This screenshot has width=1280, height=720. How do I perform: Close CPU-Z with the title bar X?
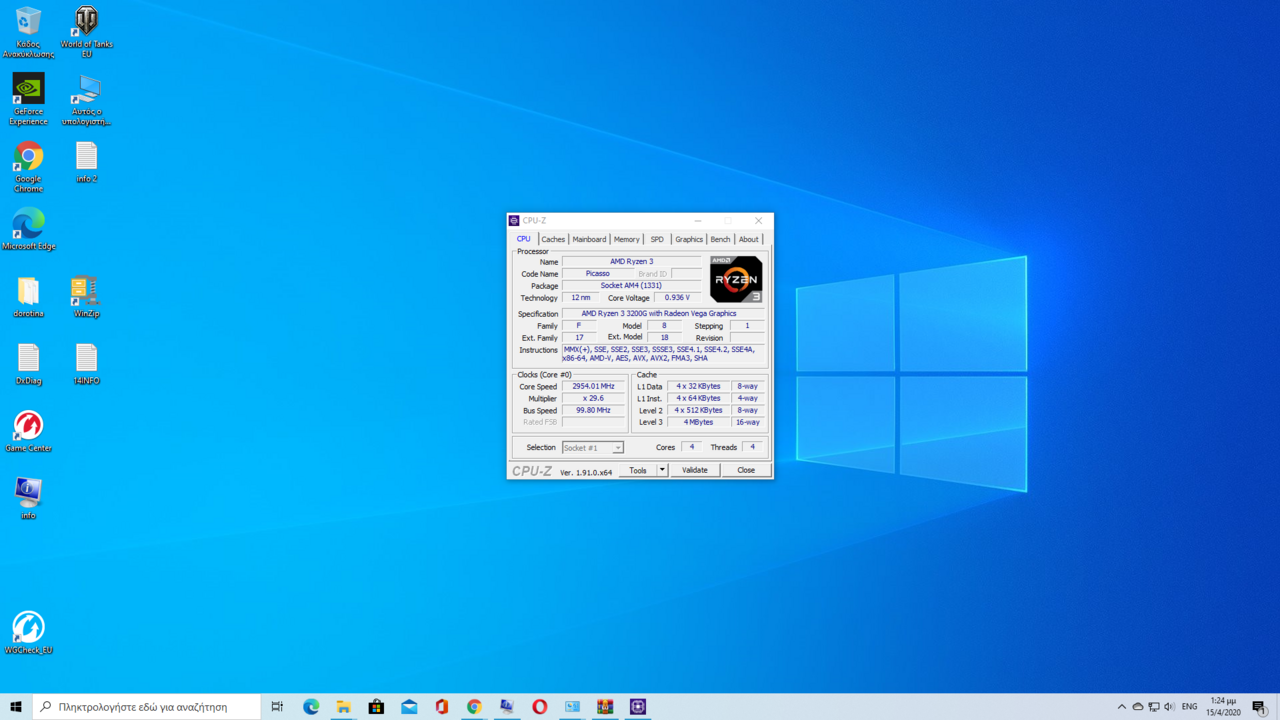[758, 220]
